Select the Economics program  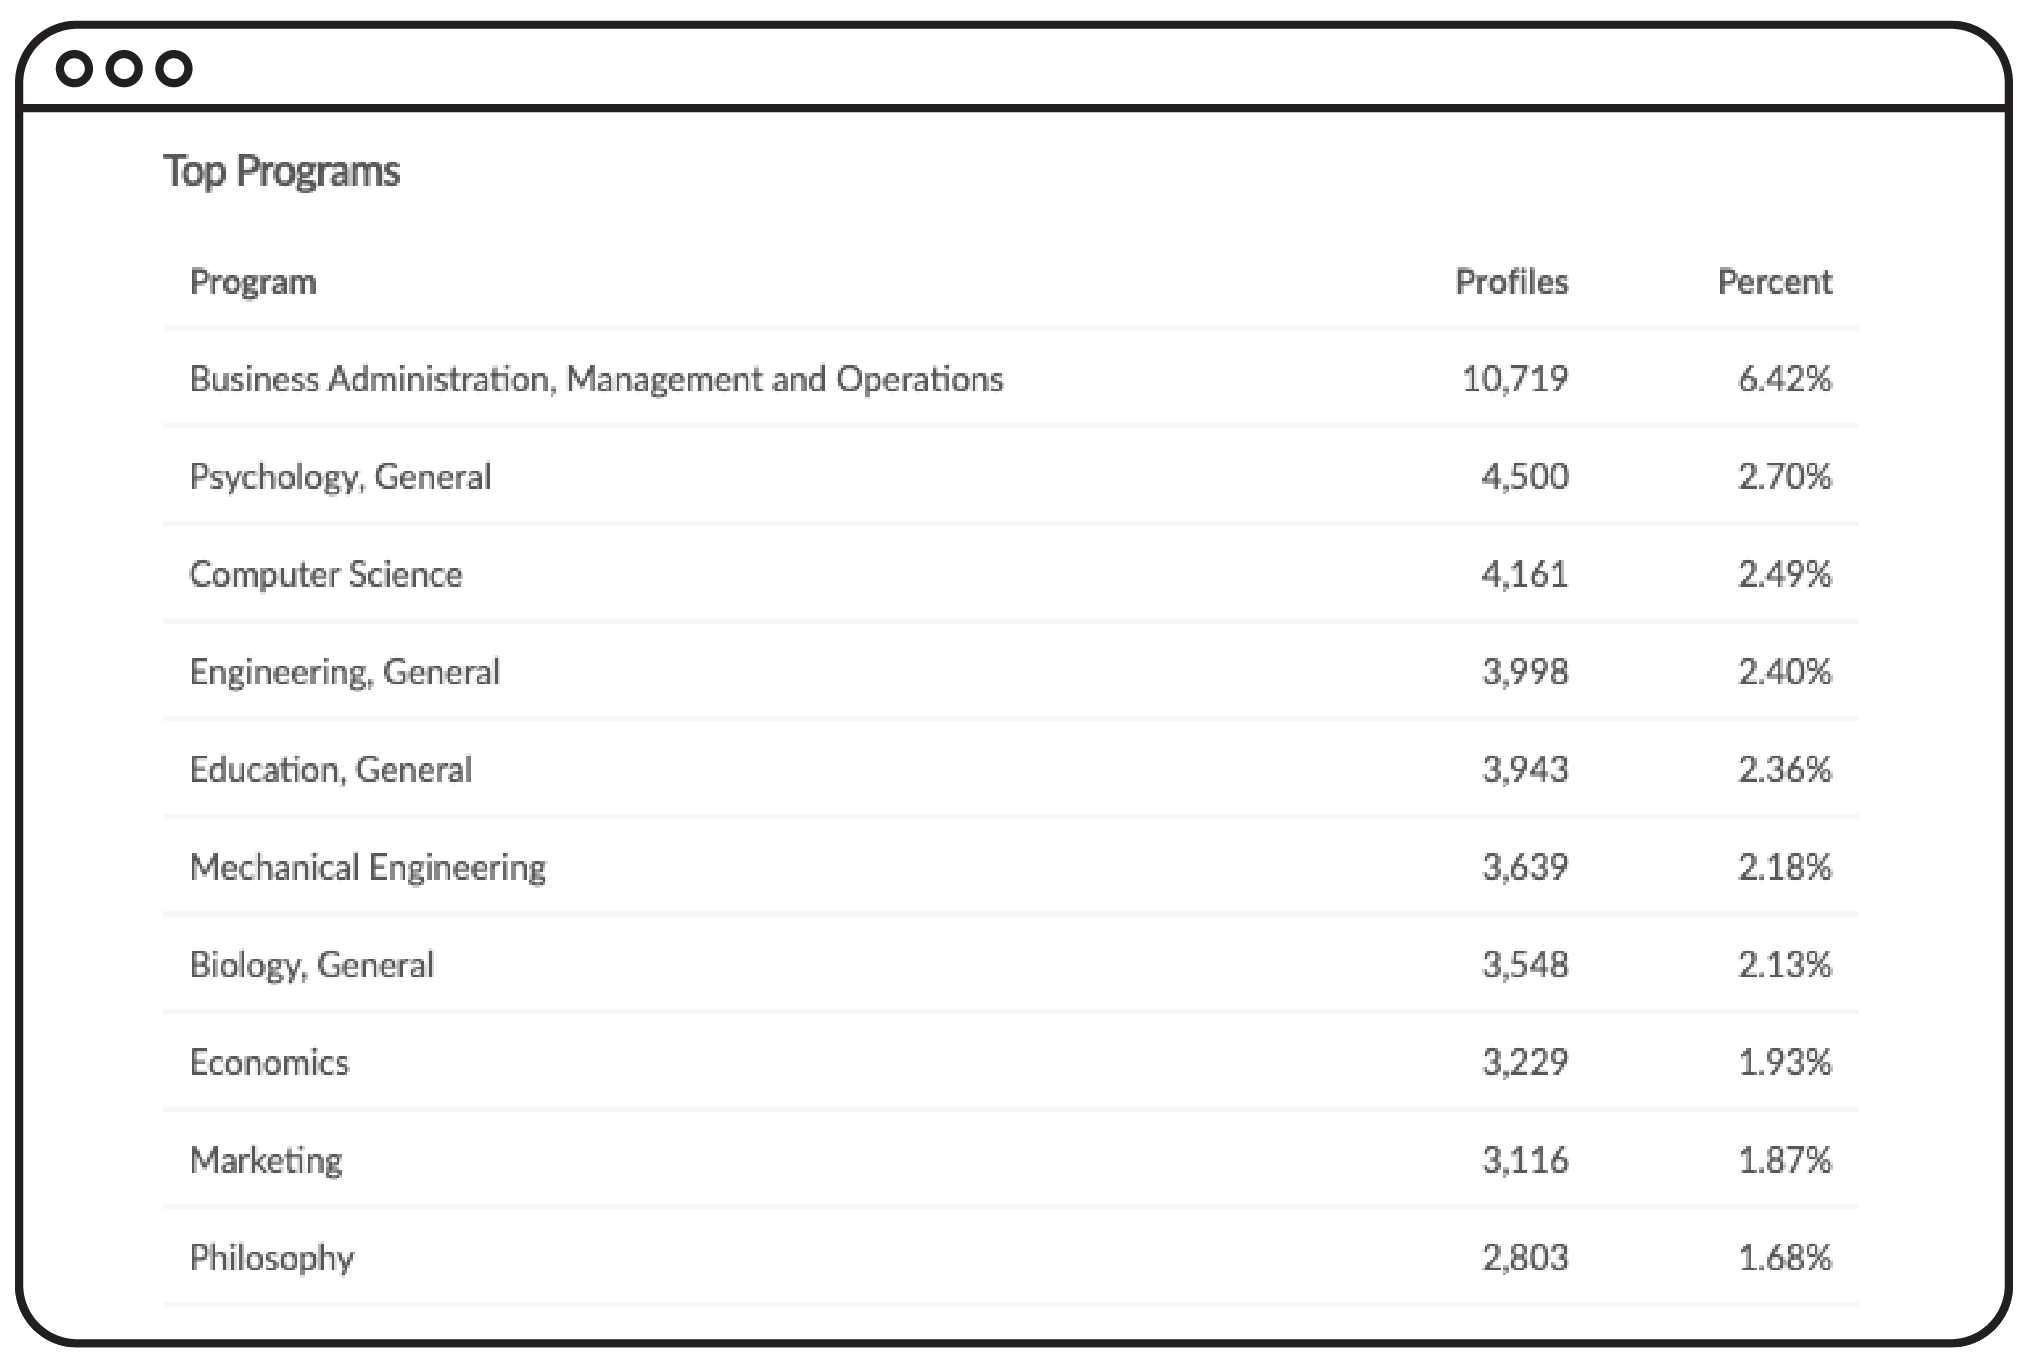point(269,1062)
